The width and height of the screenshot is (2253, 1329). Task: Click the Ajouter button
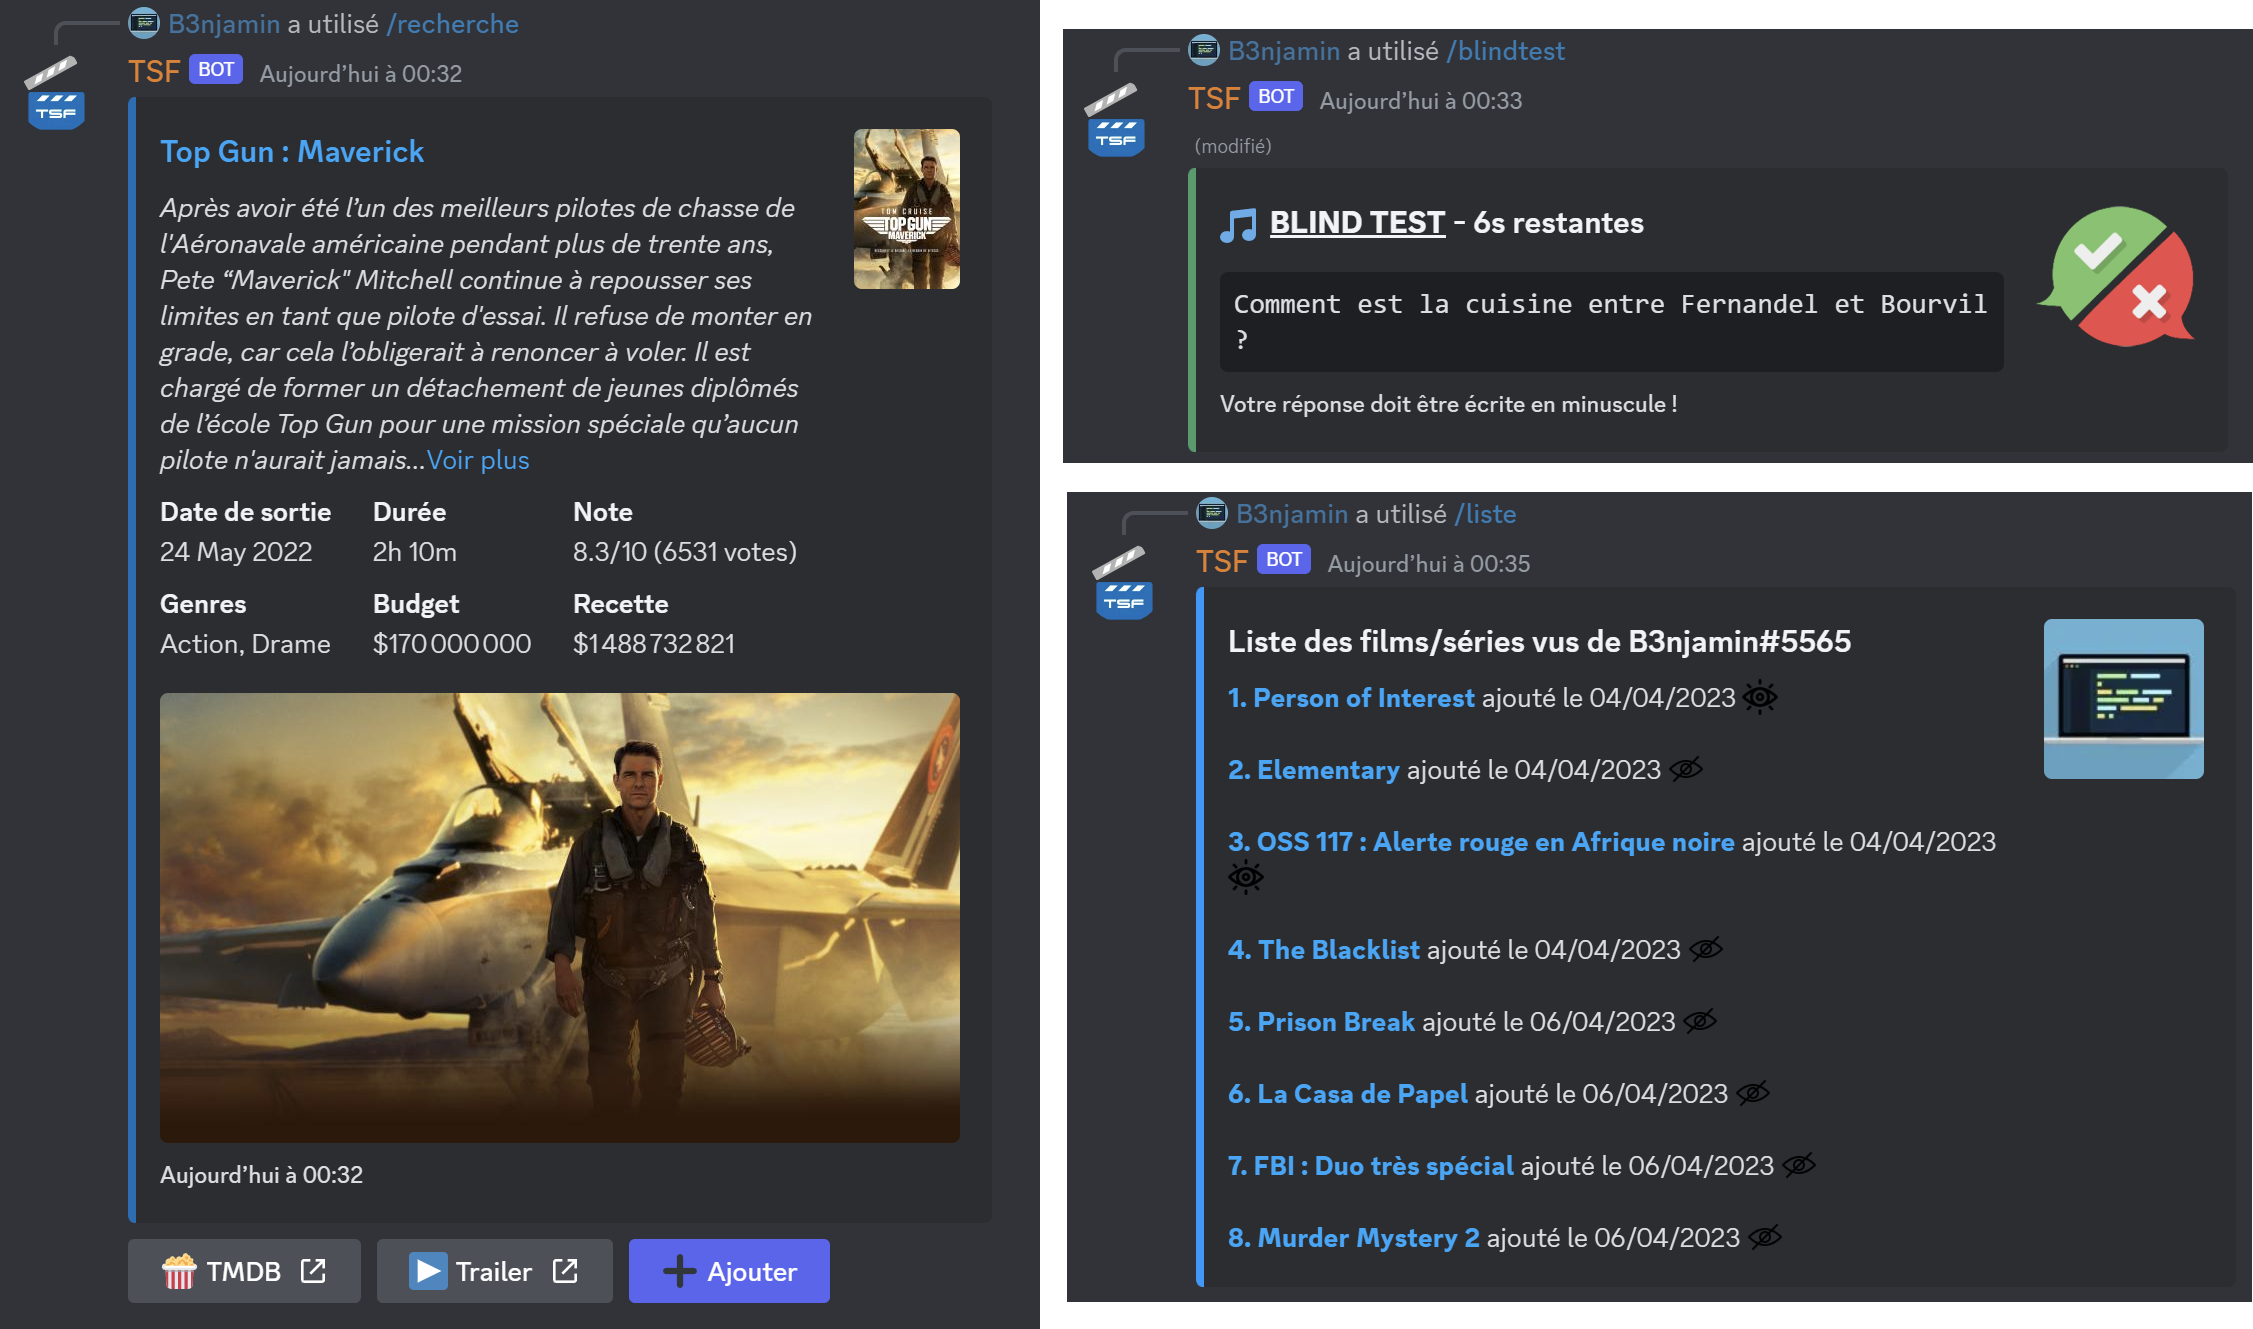tap(729, 1271)
